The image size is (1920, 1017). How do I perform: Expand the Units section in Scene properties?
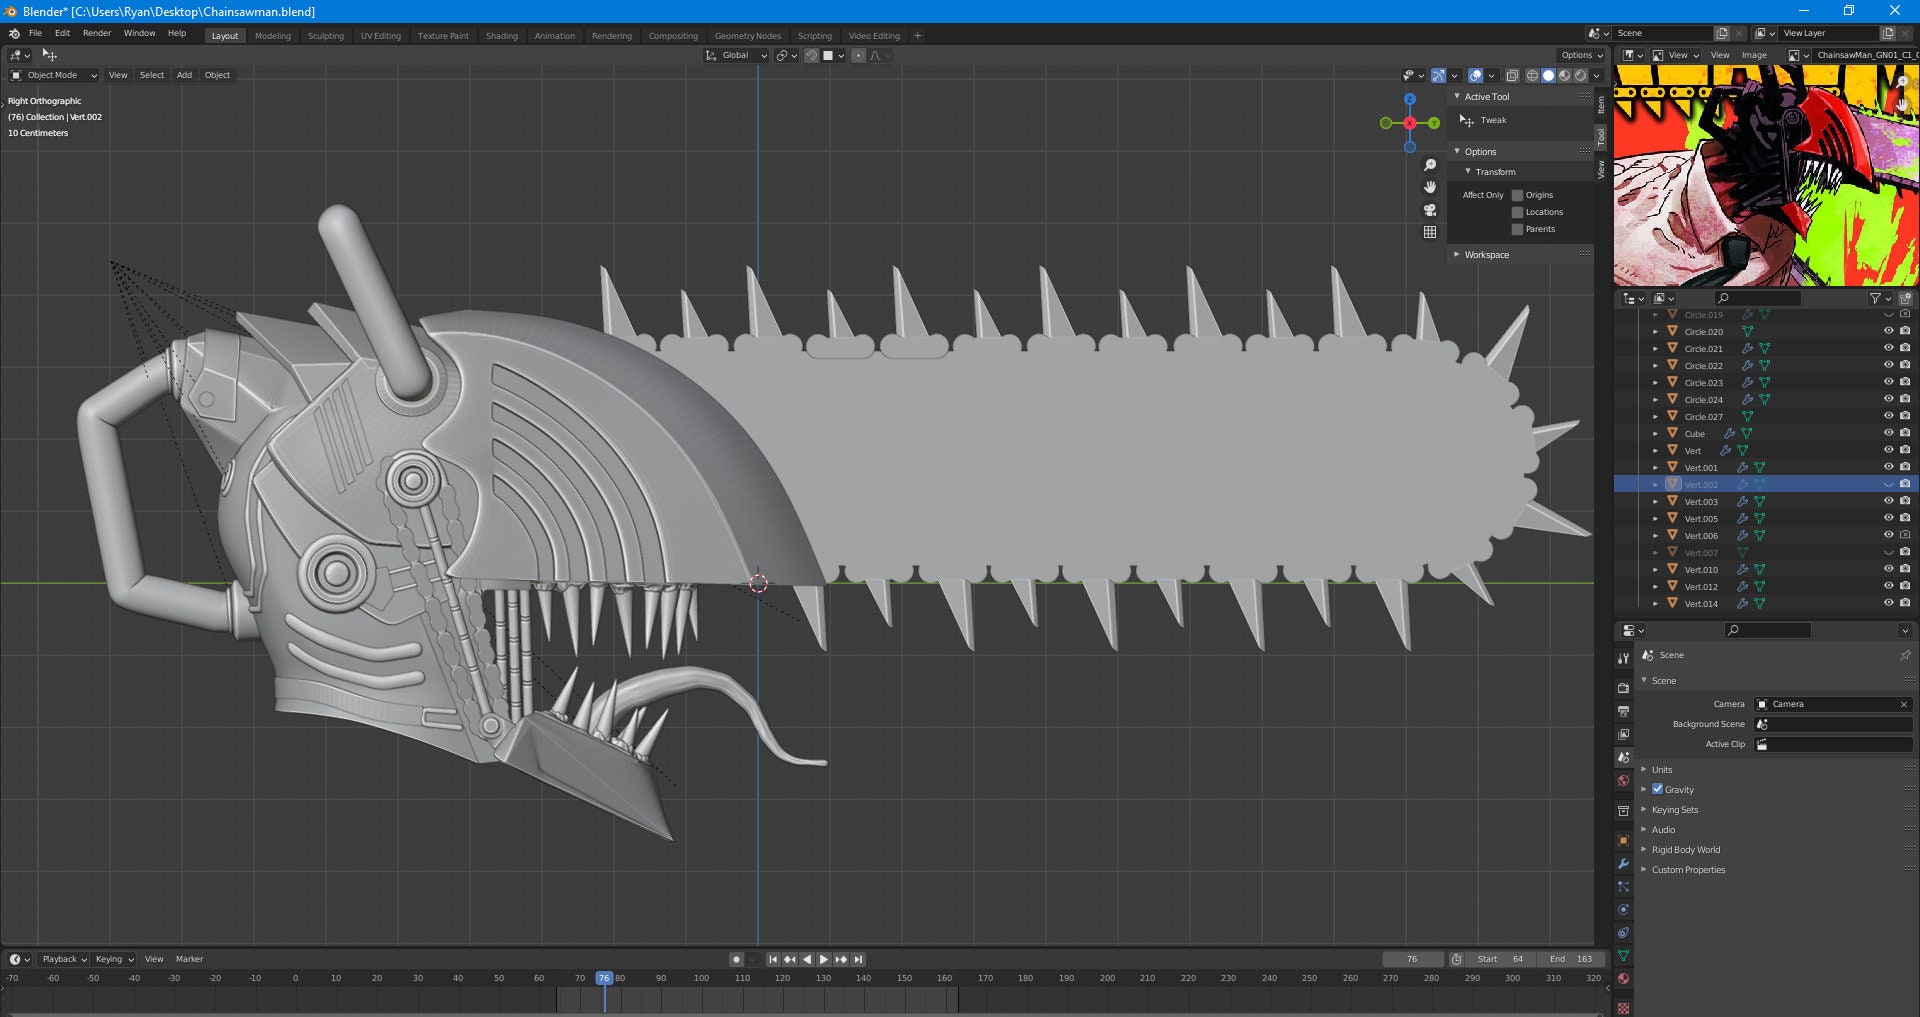[x=1662, y=769]
